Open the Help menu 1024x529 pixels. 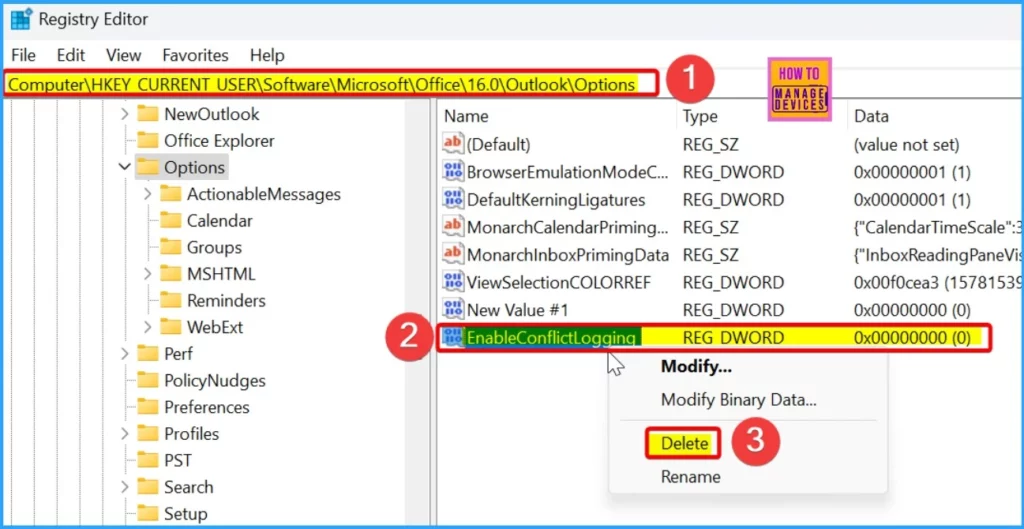click(267, 55)
